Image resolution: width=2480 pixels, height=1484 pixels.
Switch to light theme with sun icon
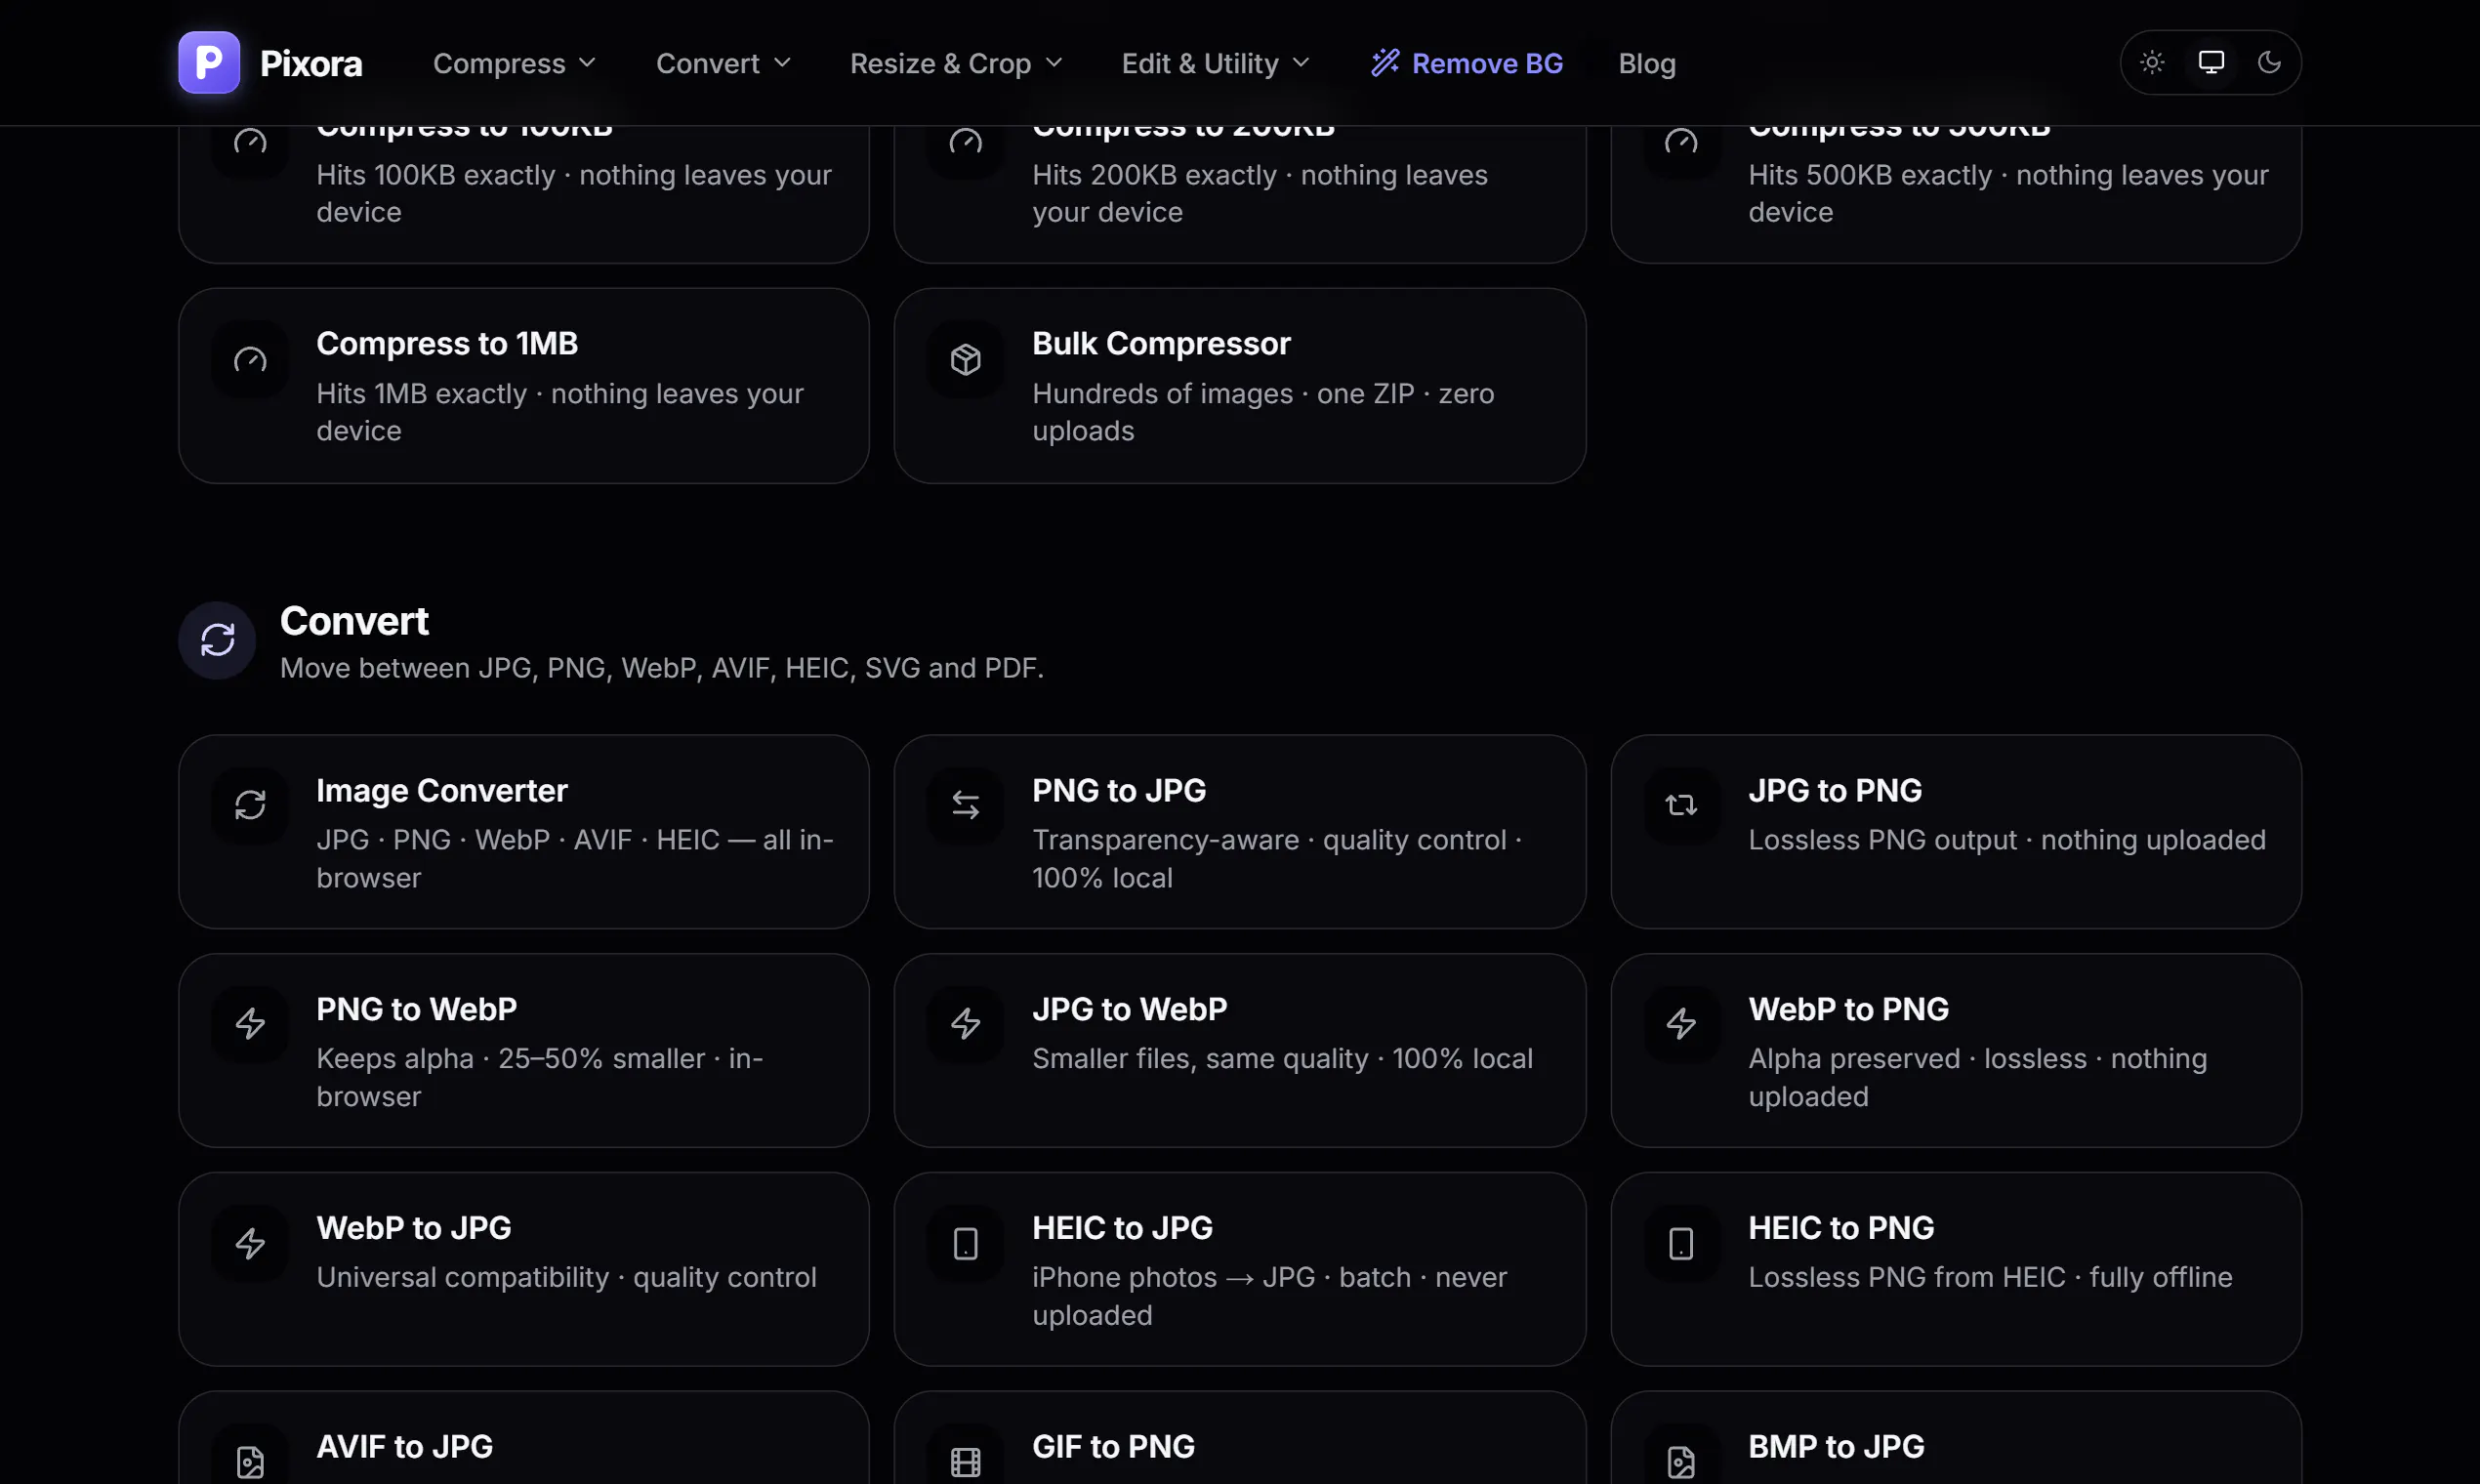click(2152, 62)
